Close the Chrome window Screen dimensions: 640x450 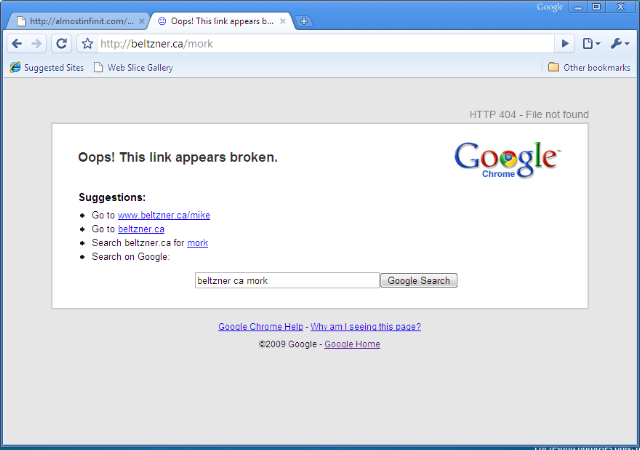(x=620, y=7)
